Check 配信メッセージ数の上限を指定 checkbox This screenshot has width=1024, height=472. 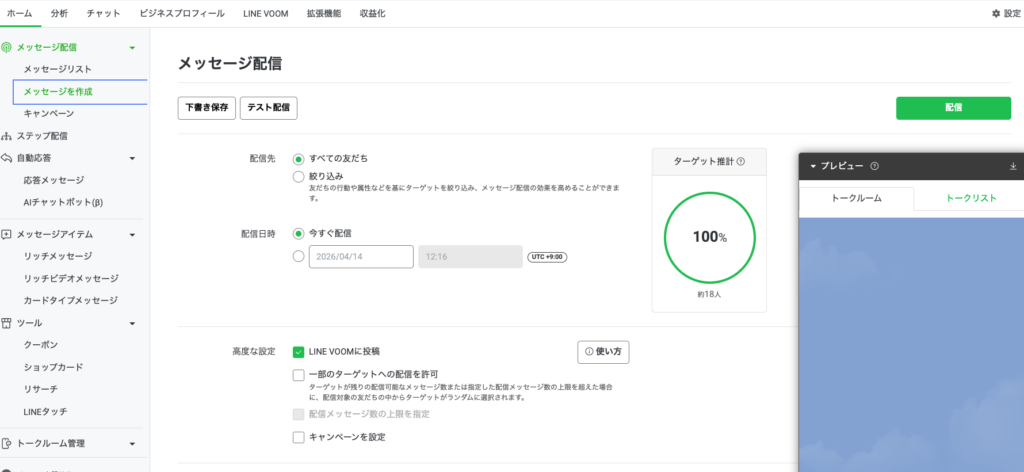pyautogui.click(x=298, y=414)
